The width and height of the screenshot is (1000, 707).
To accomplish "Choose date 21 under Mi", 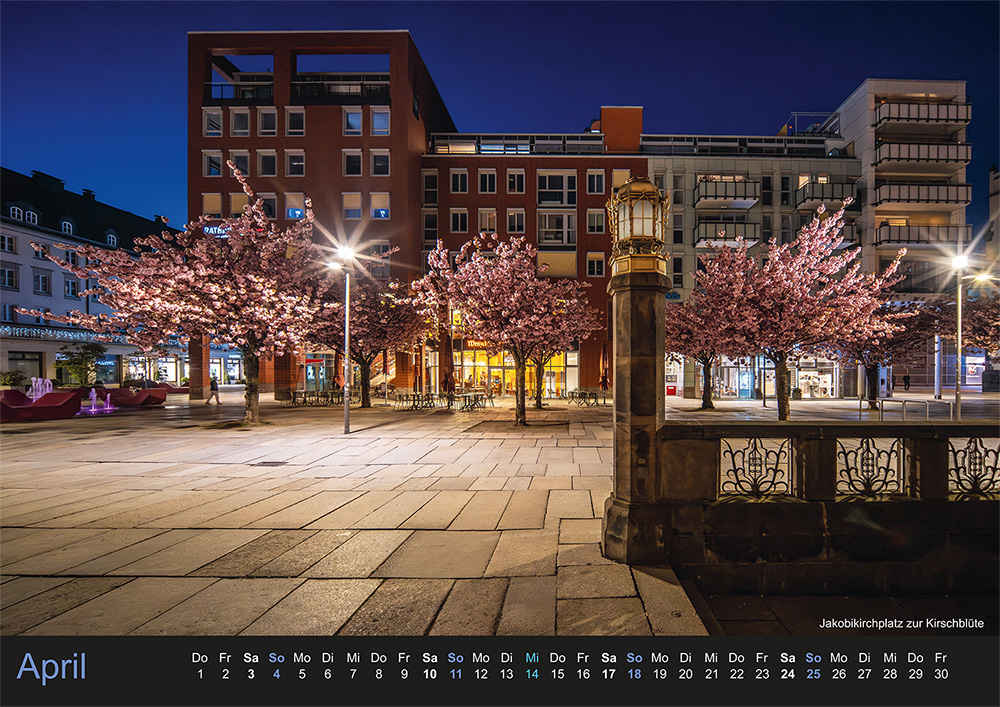I will [x=711, y=674].
